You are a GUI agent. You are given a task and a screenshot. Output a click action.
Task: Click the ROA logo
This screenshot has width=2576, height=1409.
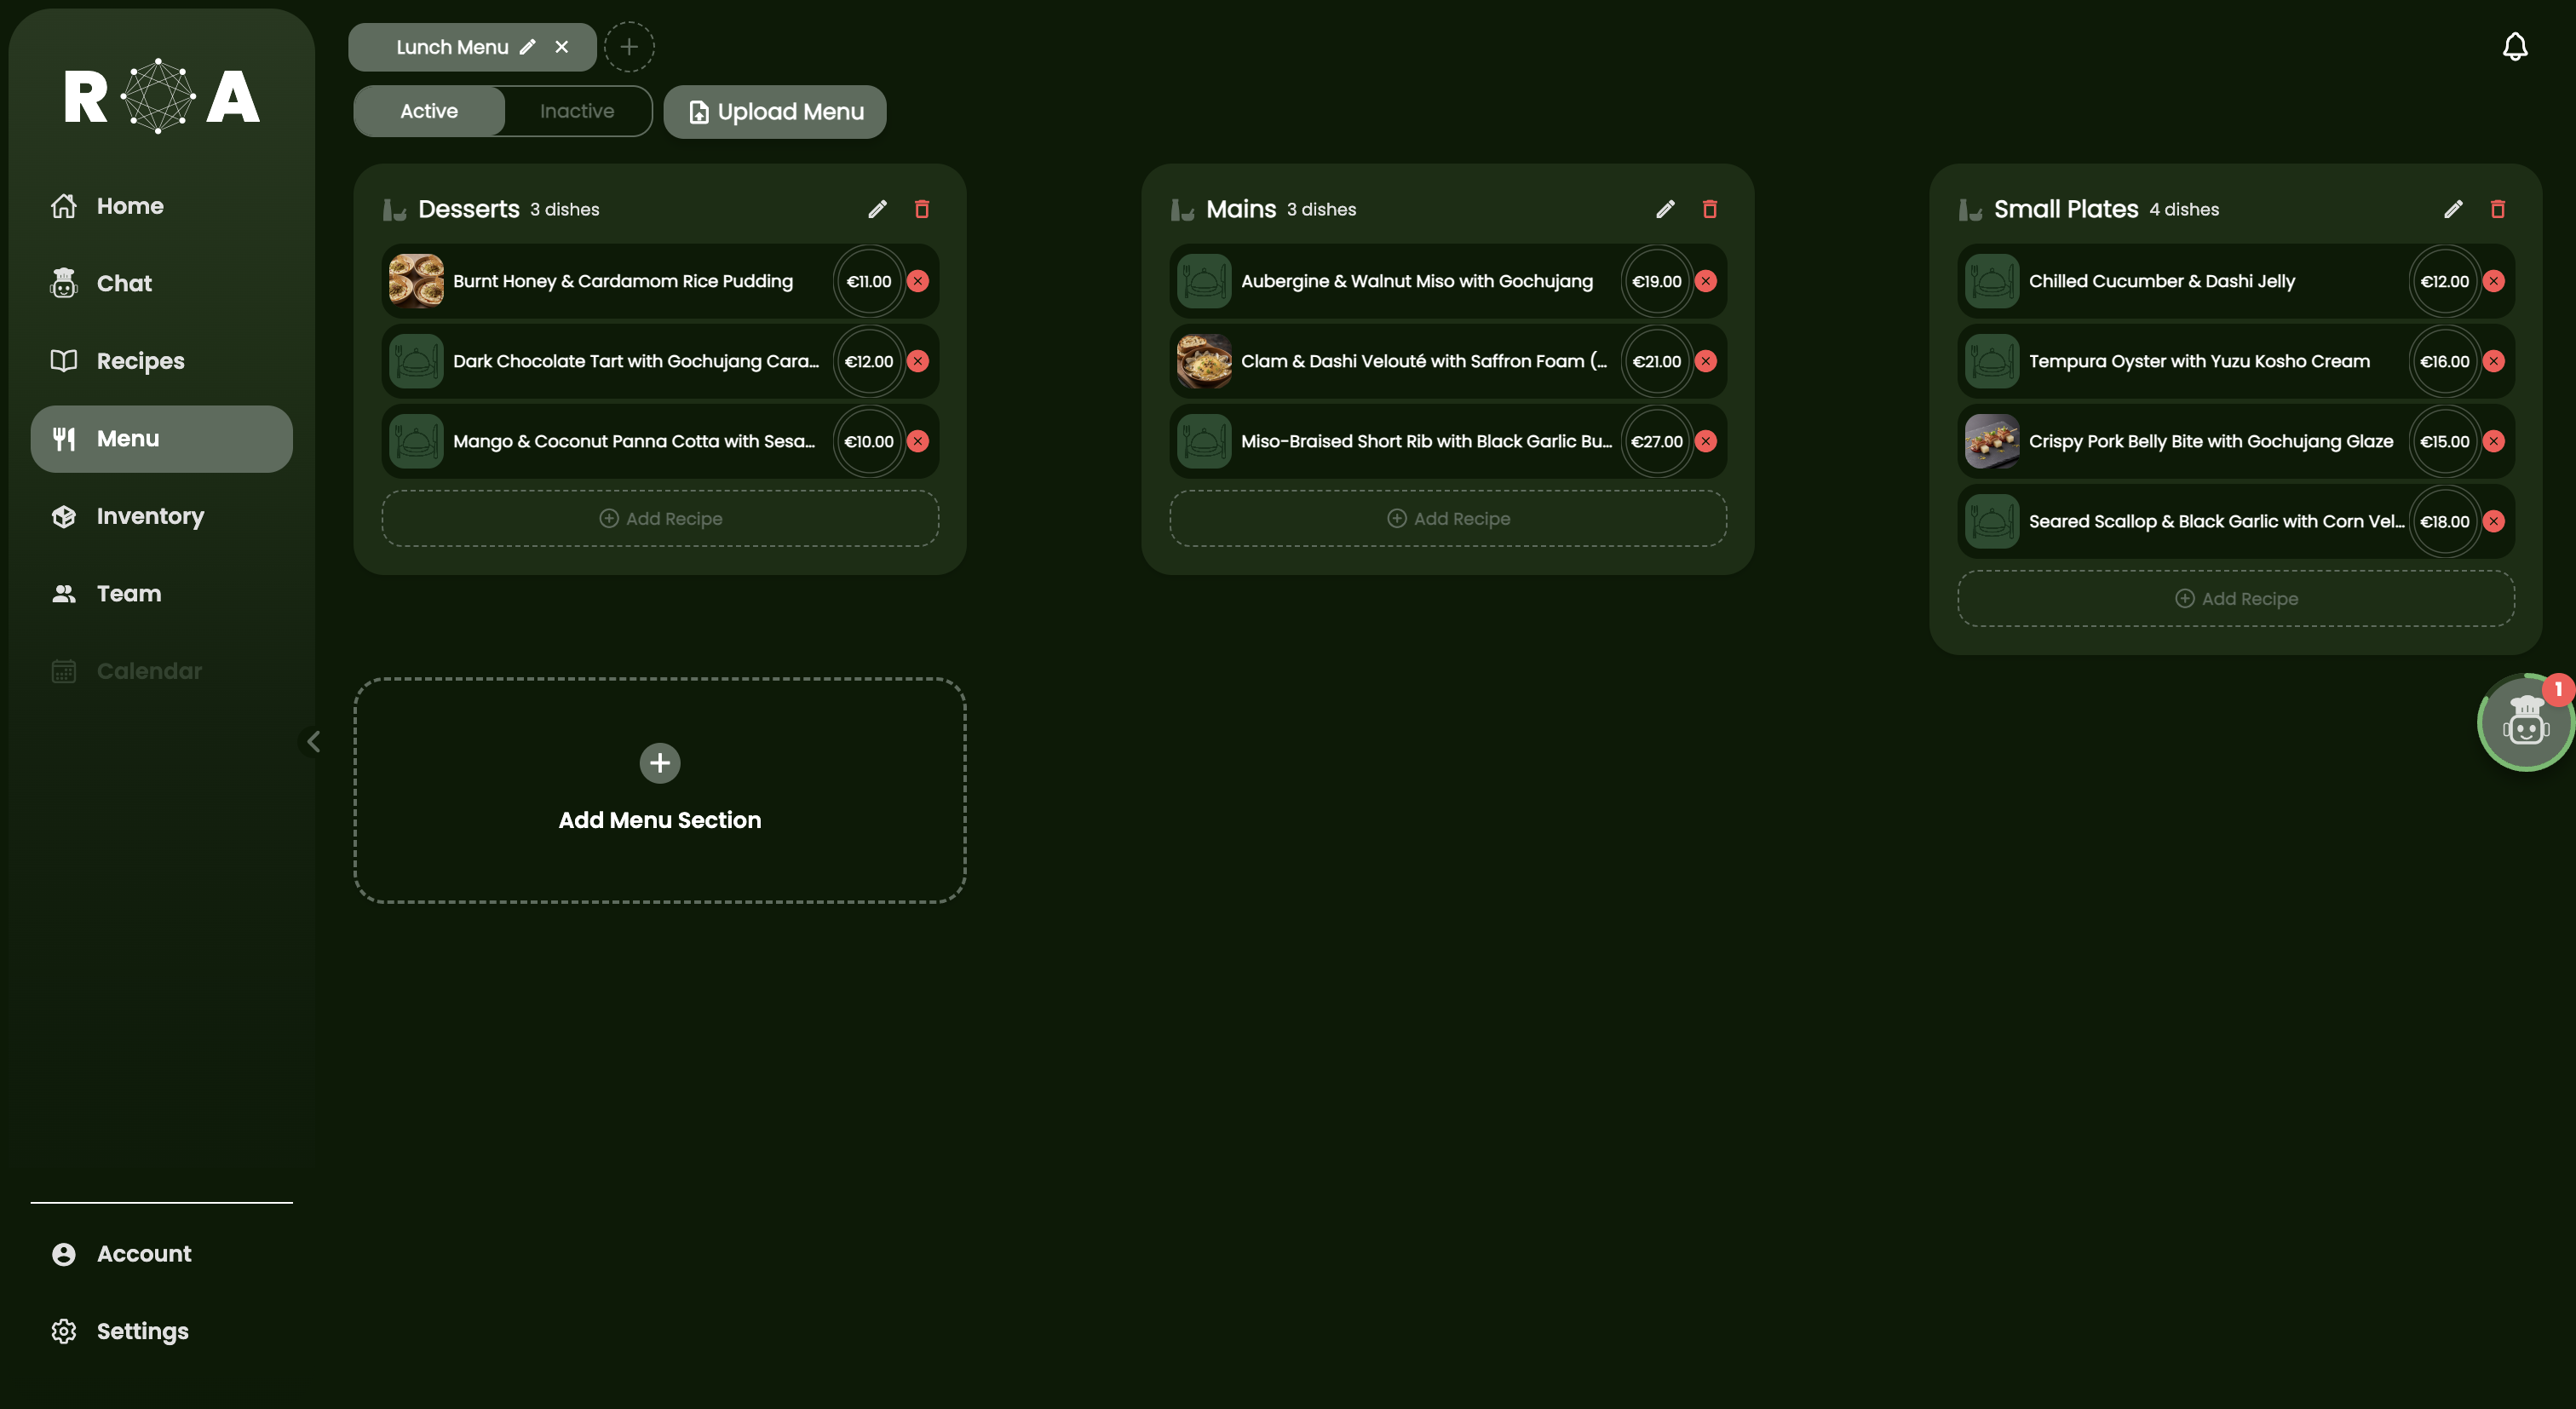click(x=162, y=96)
